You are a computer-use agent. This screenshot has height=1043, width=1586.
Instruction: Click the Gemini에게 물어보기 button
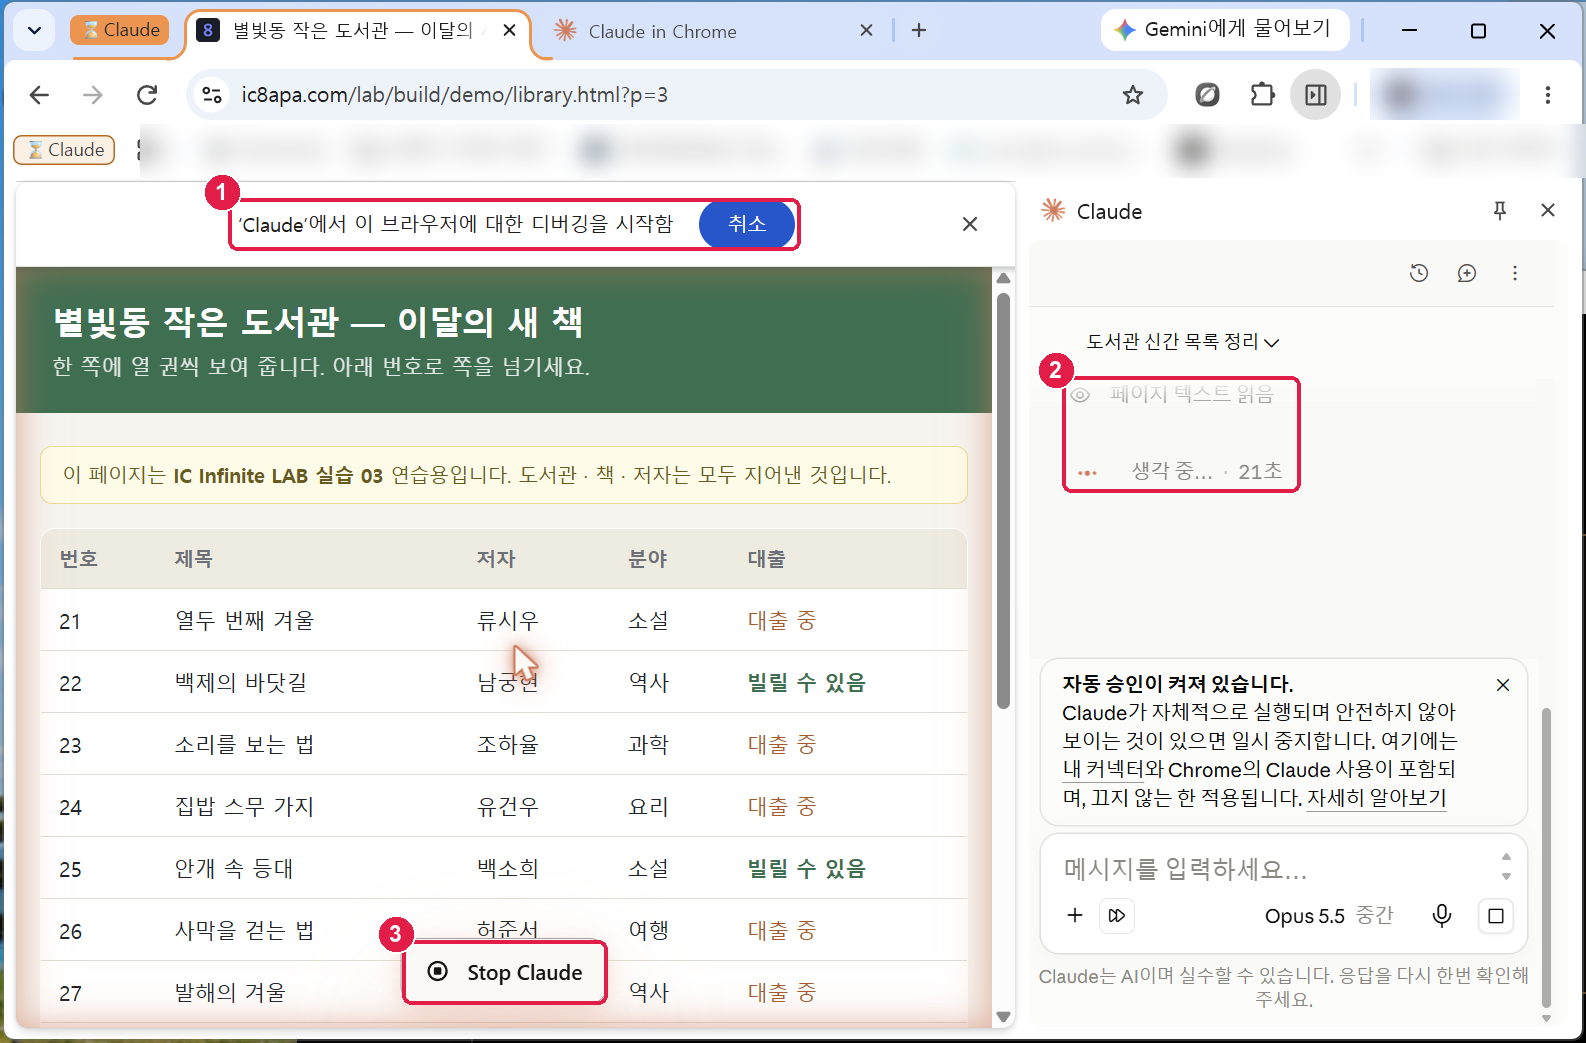1224,30
